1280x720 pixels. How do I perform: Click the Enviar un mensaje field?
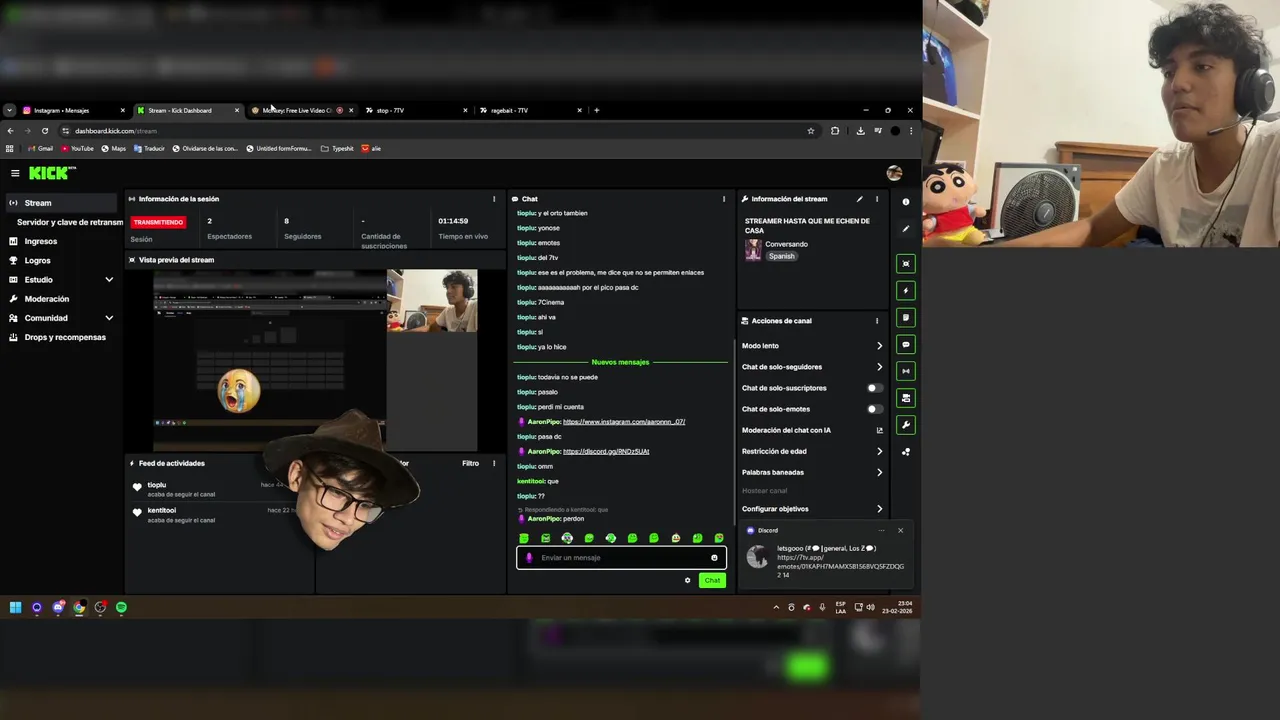(x=620, y=558)
